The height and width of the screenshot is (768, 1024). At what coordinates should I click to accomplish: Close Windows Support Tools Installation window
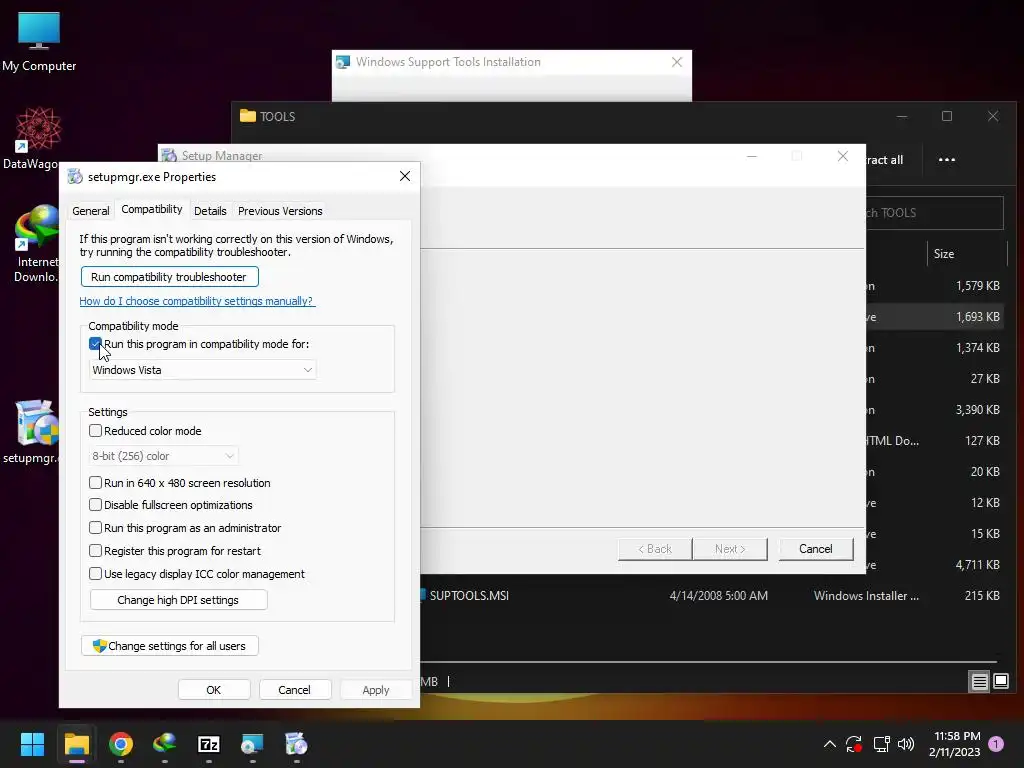677,62
